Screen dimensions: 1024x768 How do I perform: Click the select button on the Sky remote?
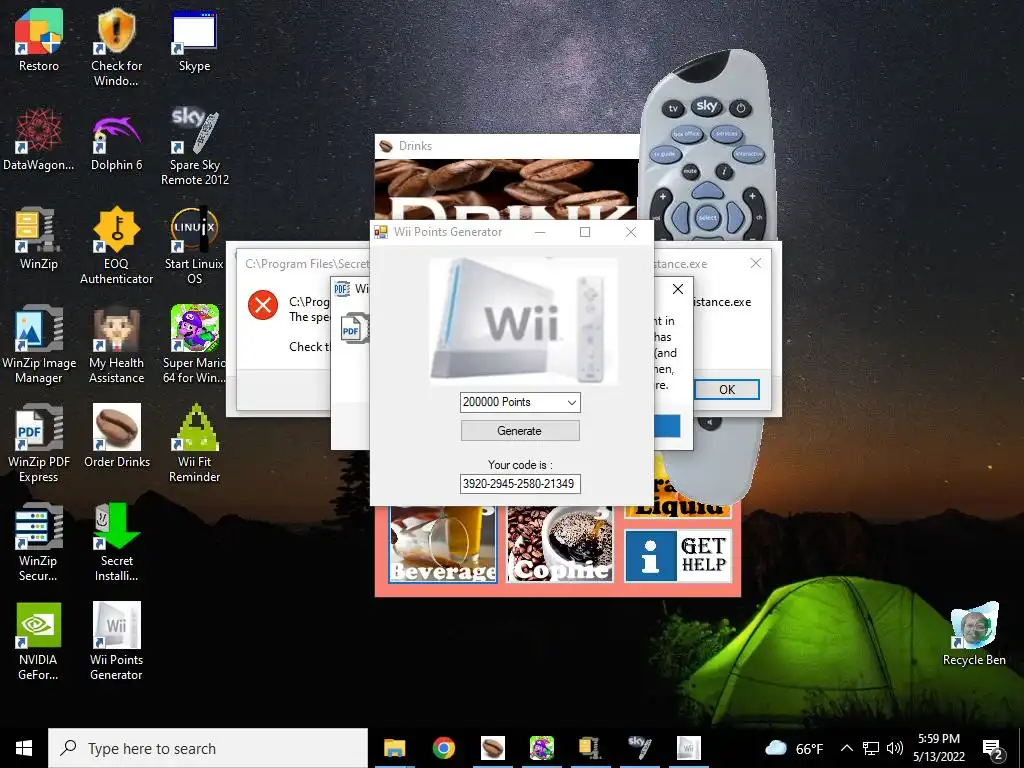(707, 217)
